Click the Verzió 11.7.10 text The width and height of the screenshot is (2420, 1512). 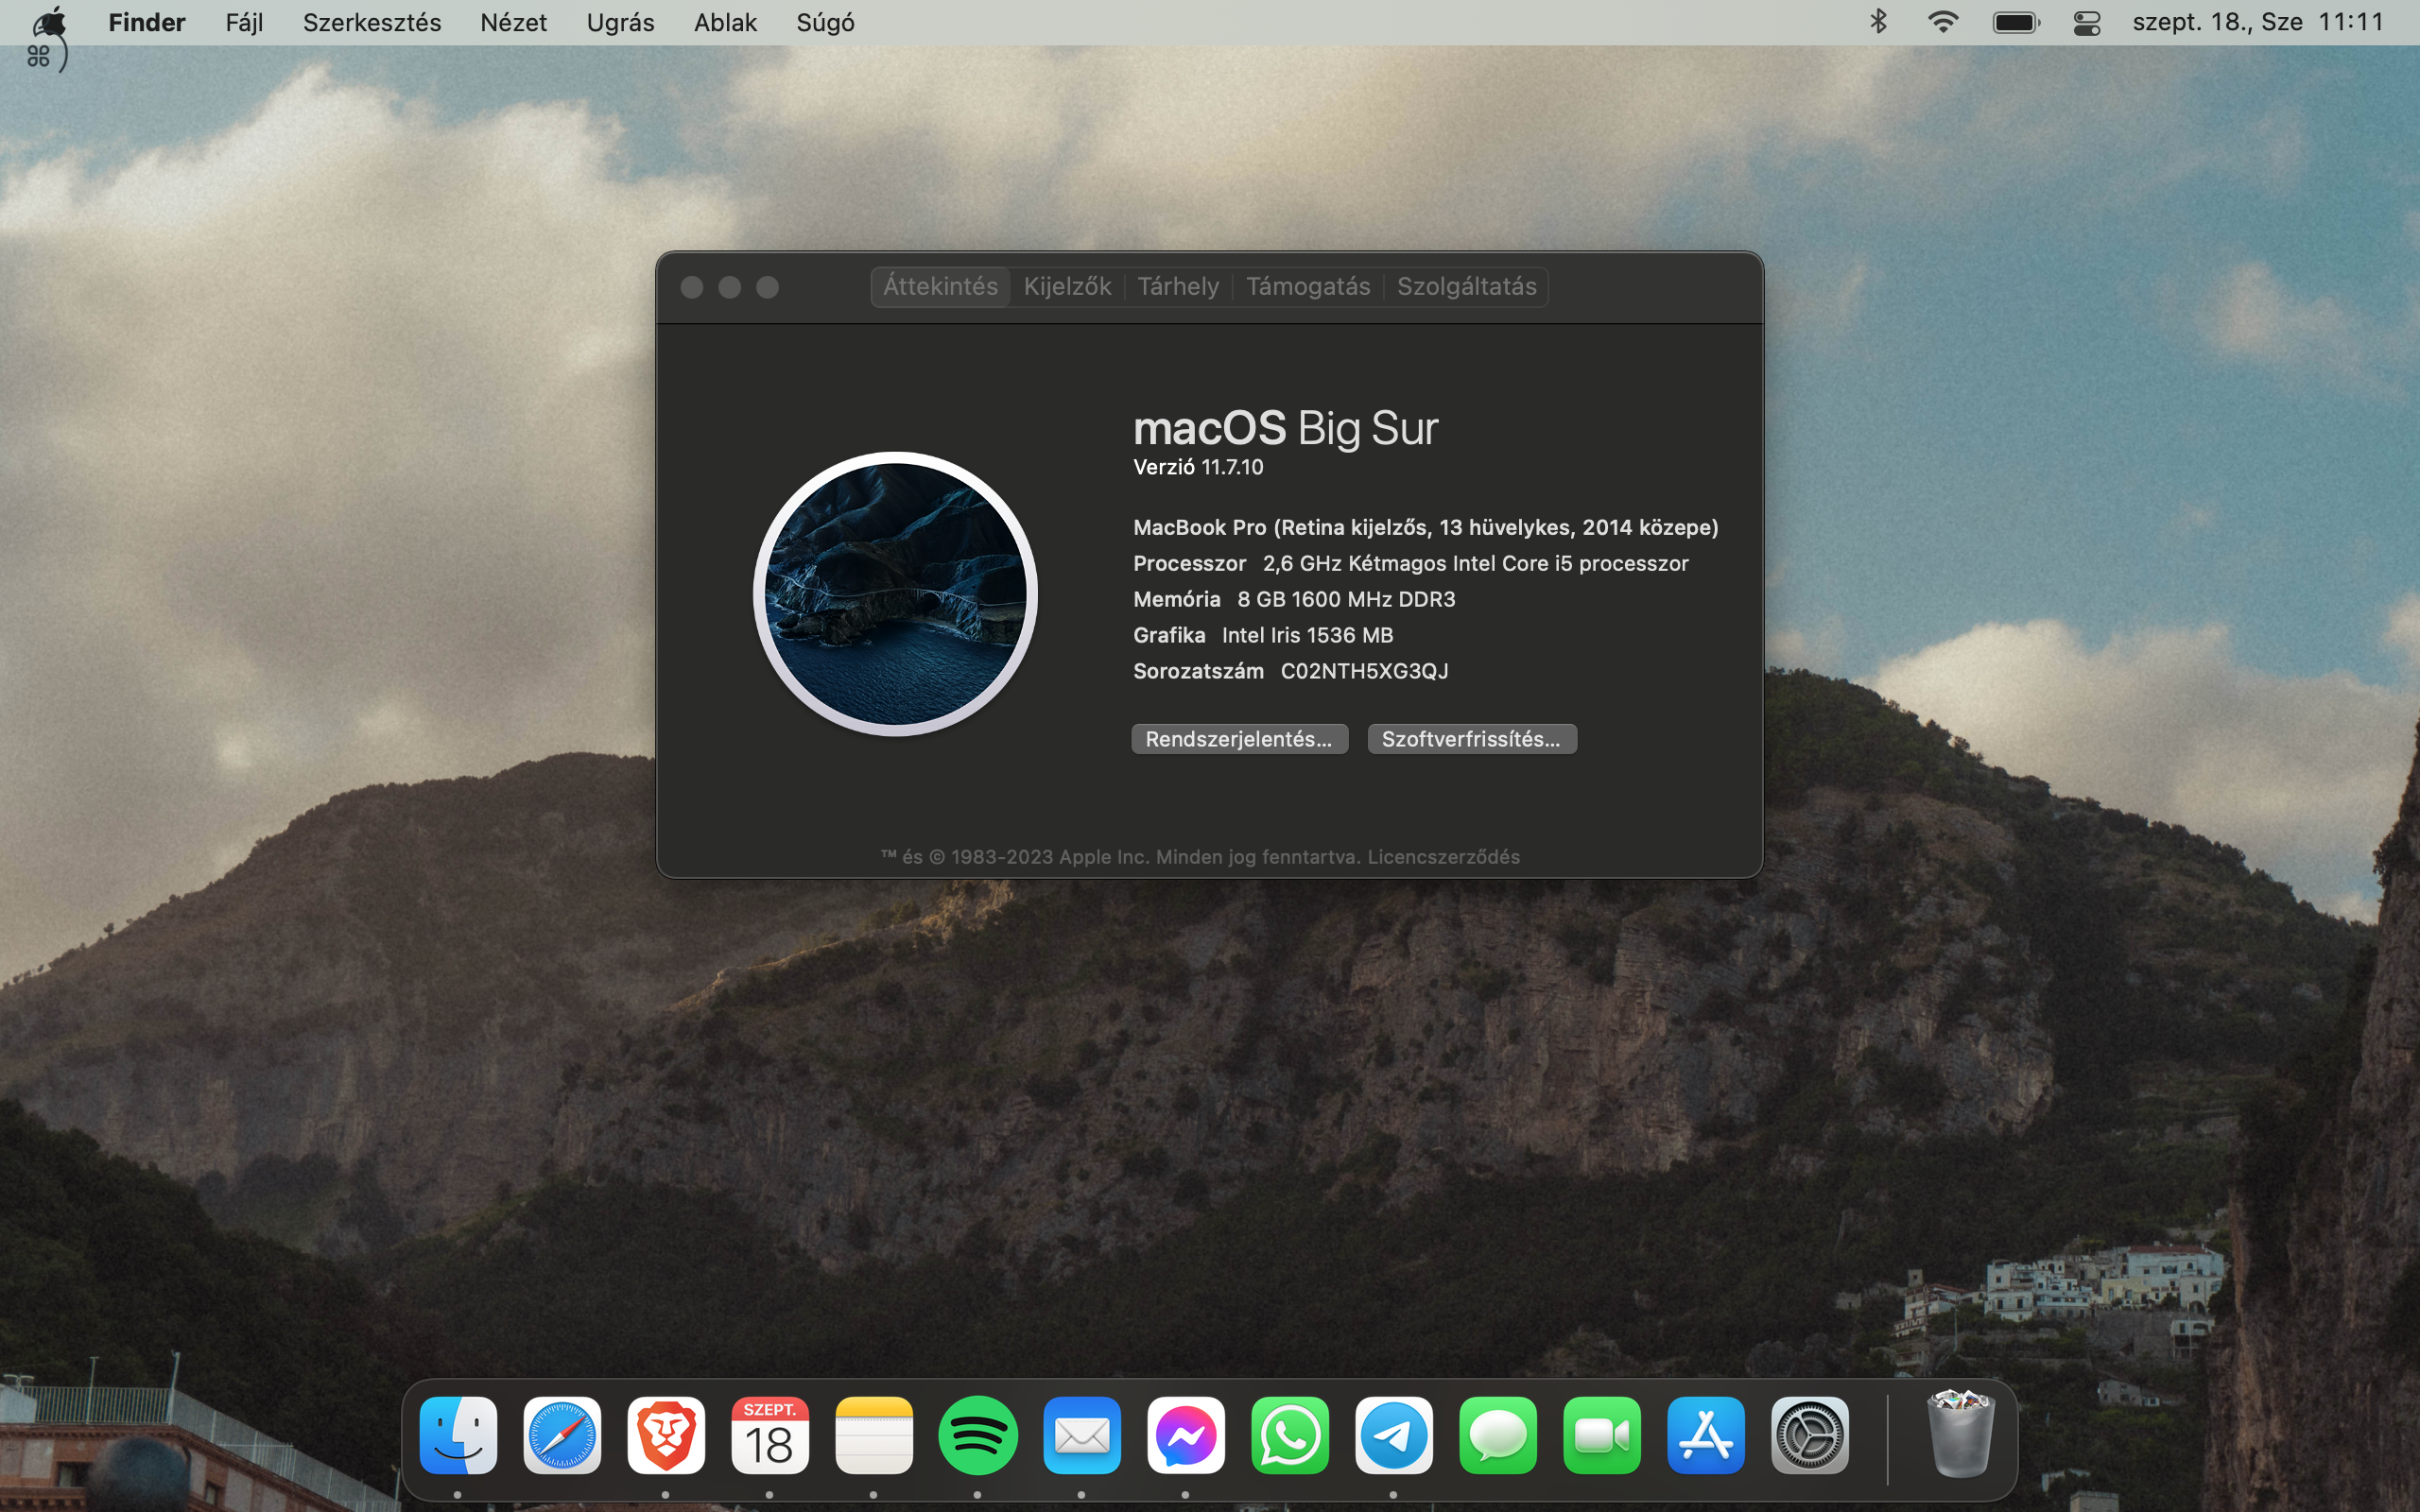pos(1198,467)
